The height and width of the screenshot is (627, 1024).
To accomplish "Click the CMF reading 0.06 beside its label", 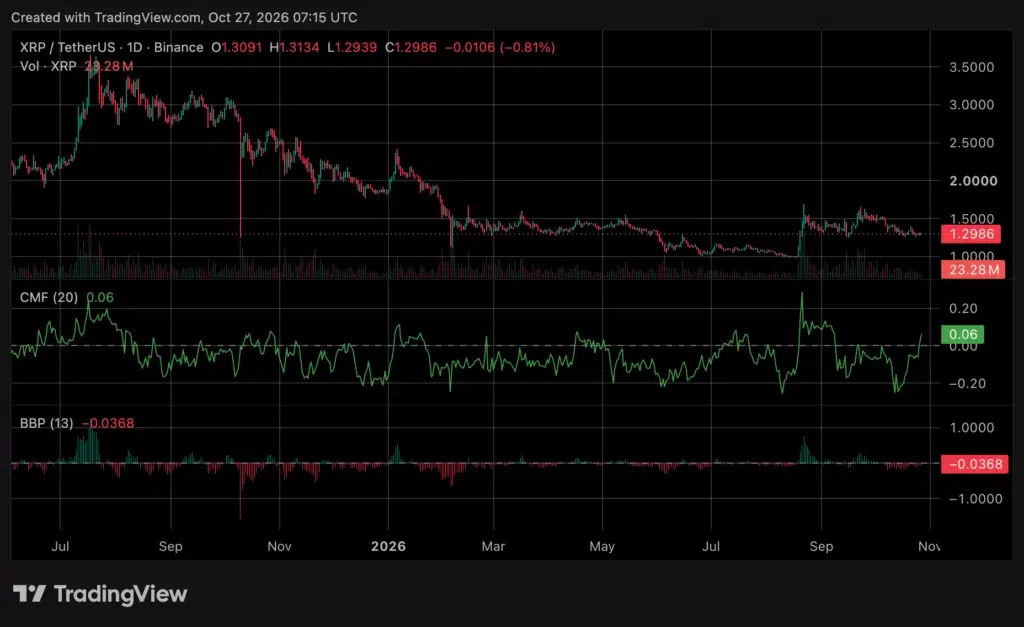I will click(x=100, y=297).
